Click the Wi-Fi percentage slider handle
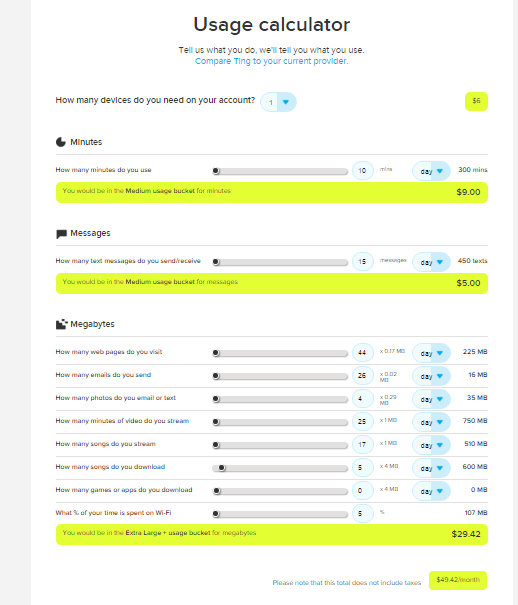This screenshot has height=605, width=518. point(216,514)
